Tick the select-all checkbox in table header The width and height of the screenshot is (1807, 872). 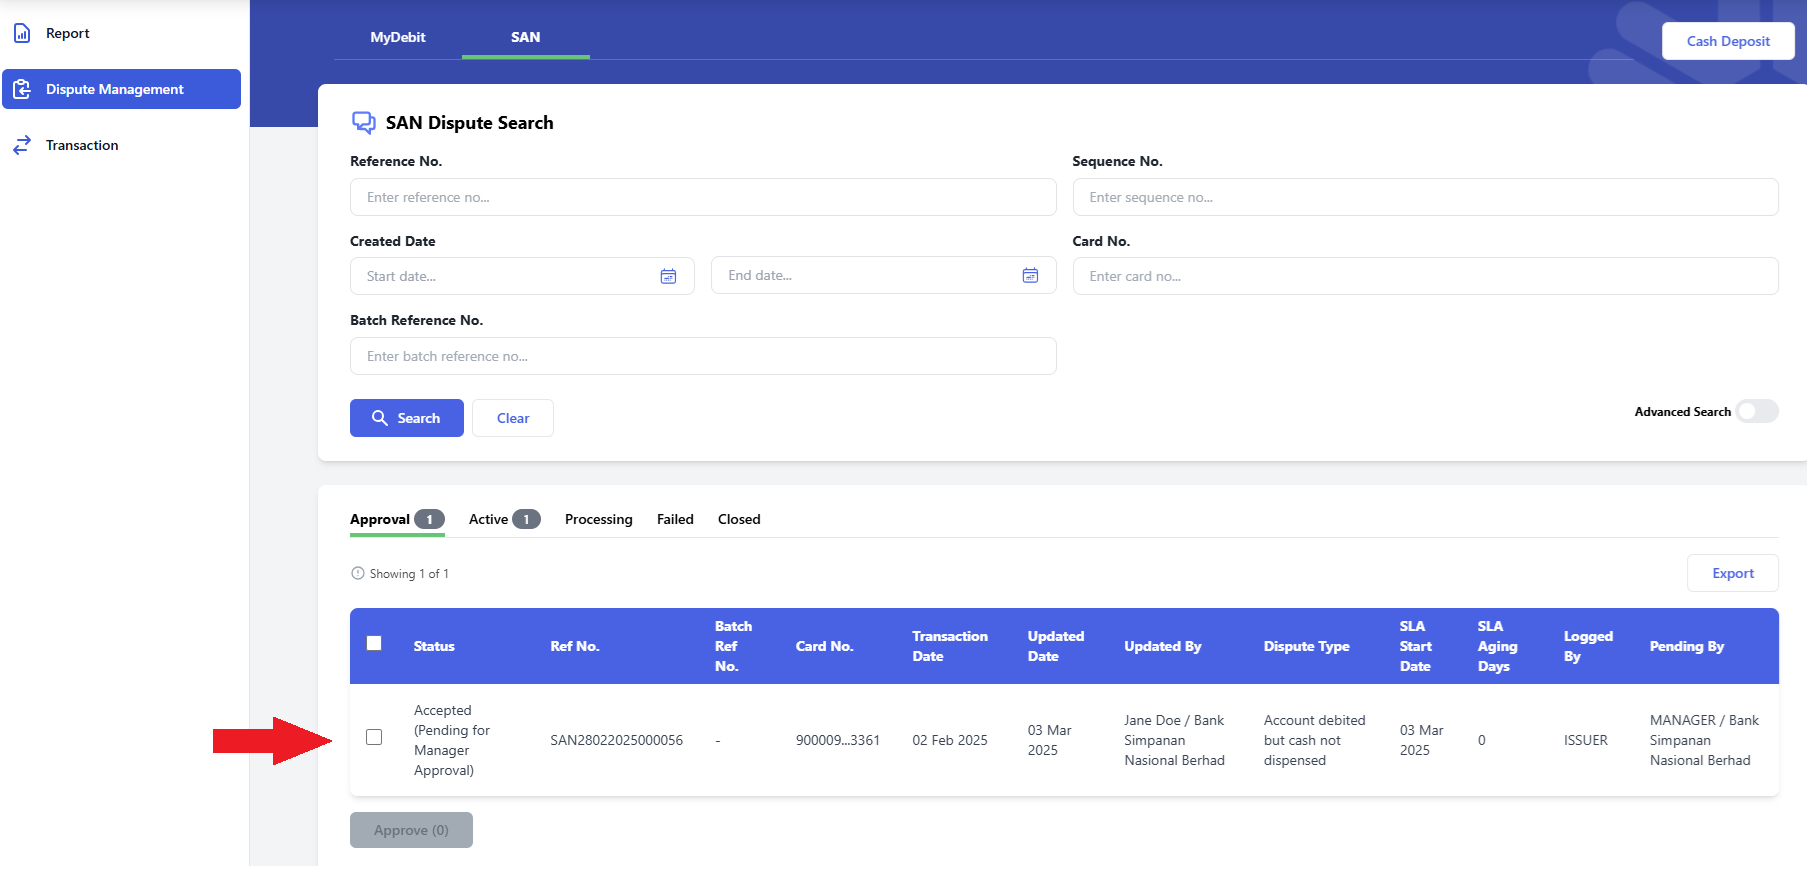point(374,643)
